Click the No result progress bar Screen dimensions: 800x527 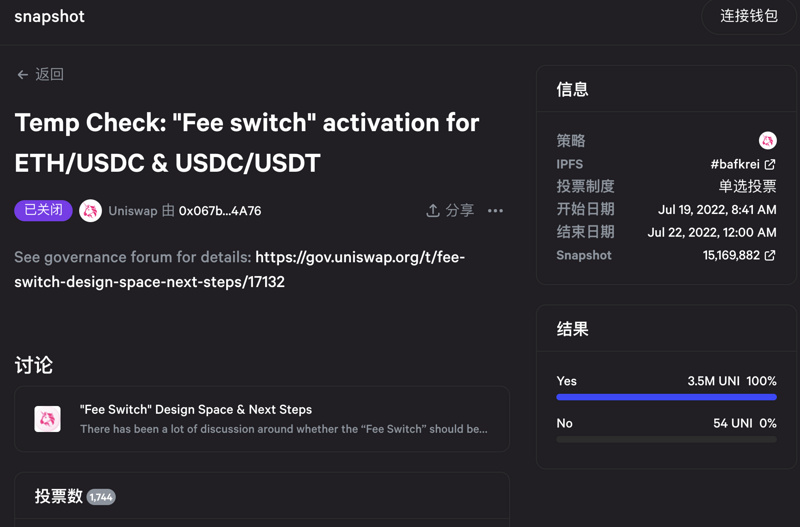click(666, 439)
